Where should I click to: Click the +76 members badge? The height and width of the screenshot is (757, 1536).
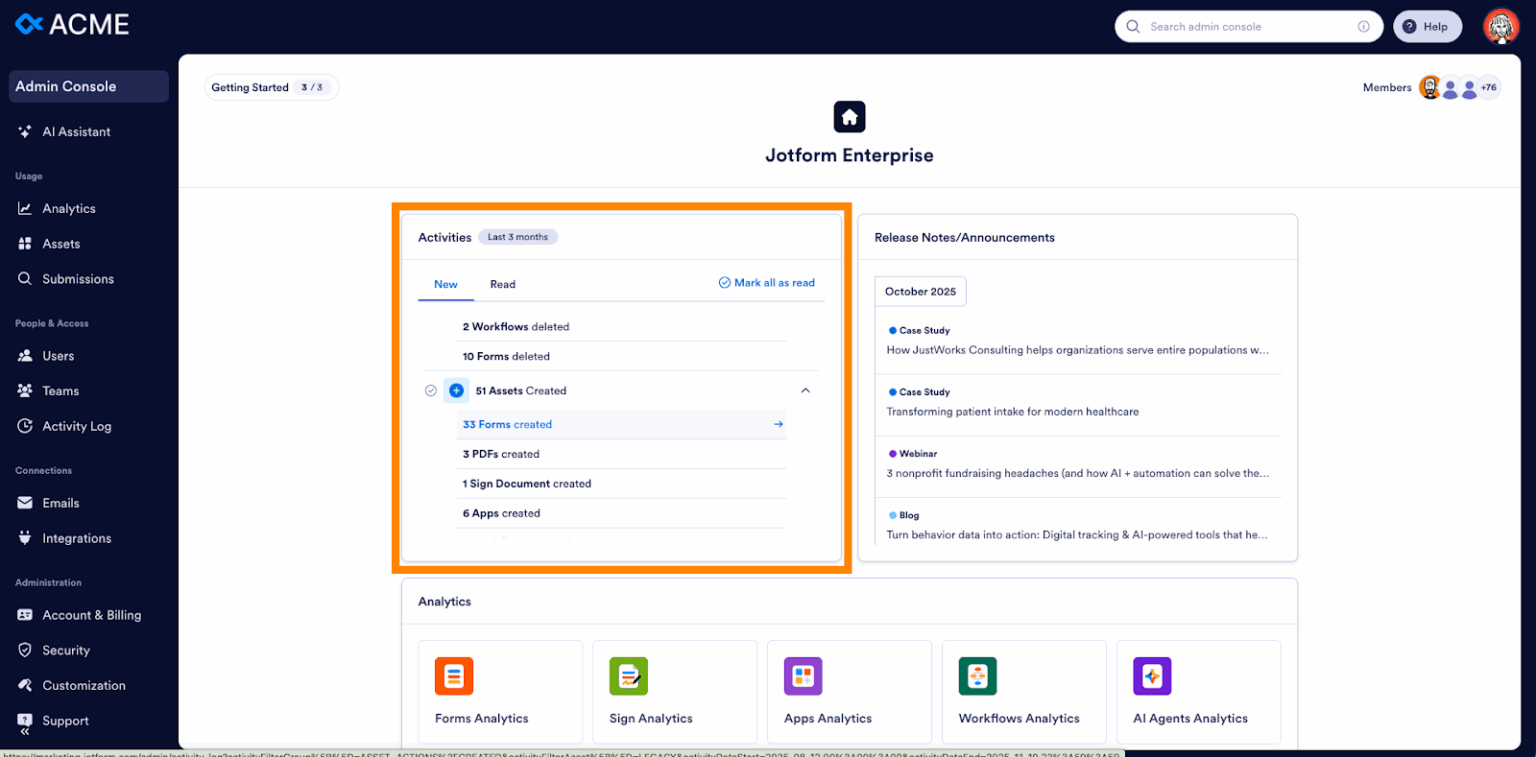pyautogui.click(x=1489, y=88)
